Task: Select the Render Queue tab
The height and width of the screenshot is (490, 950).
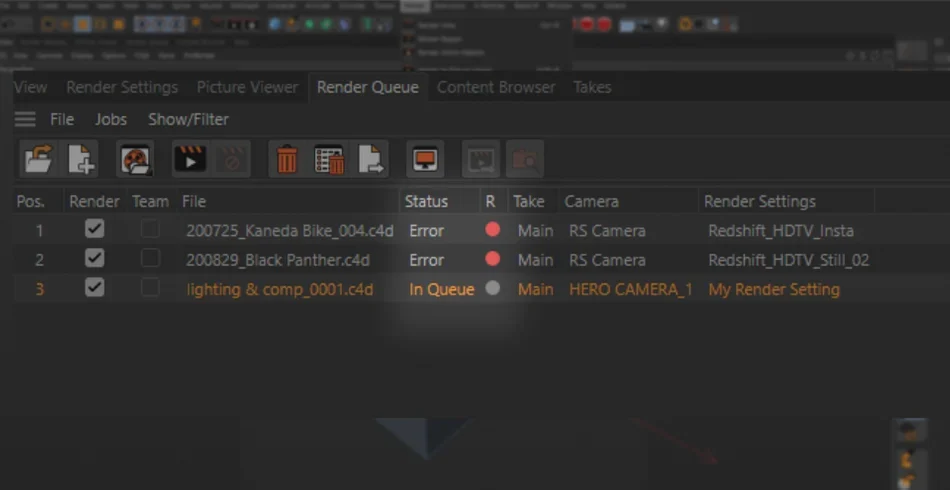Action: [368, 87]
